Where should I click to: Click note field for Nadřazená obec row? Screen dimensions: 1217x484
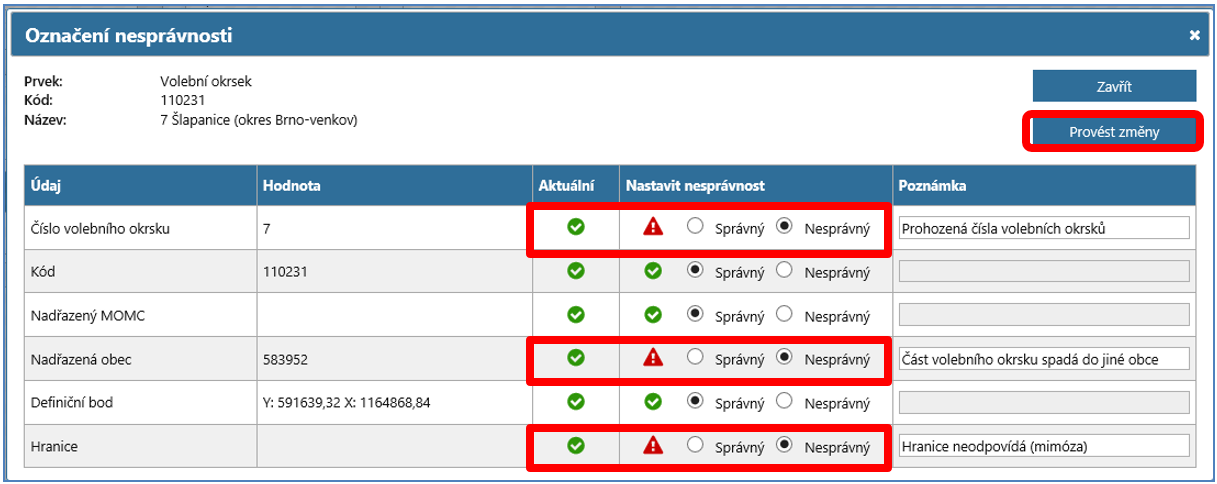click(1043, 359)
